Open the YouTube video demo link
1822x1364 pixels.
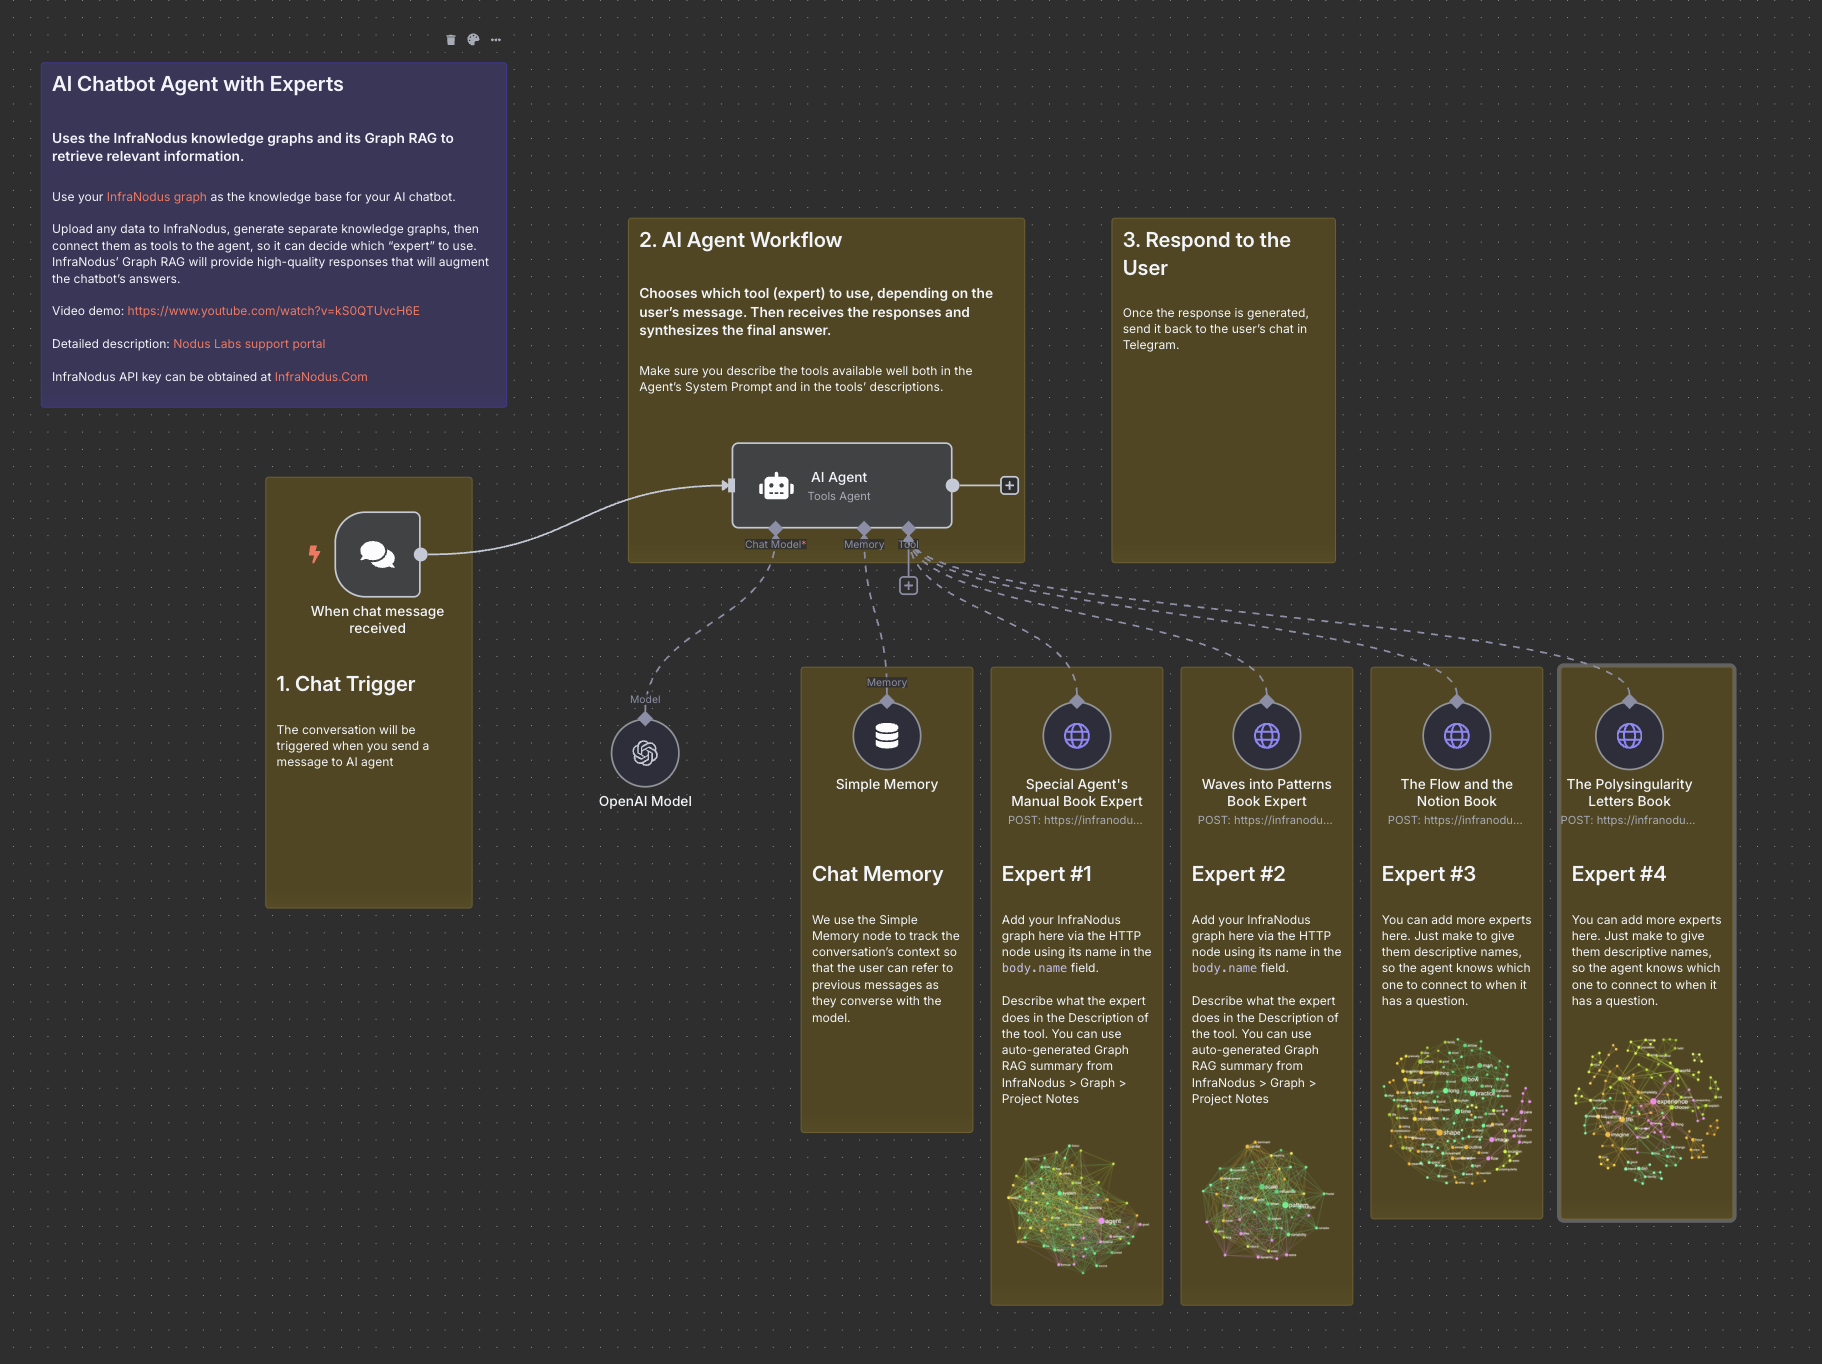pyautogui.click(x=274, y=311)
